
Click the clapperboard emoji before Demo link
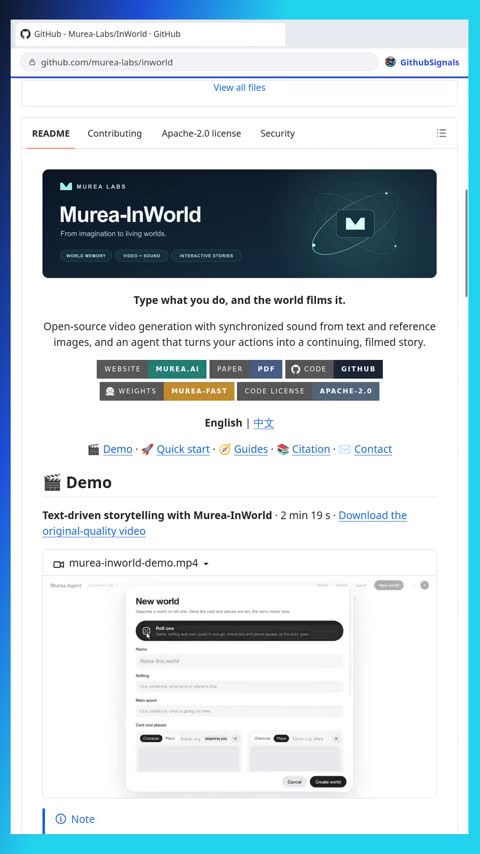tap(93, 449)
